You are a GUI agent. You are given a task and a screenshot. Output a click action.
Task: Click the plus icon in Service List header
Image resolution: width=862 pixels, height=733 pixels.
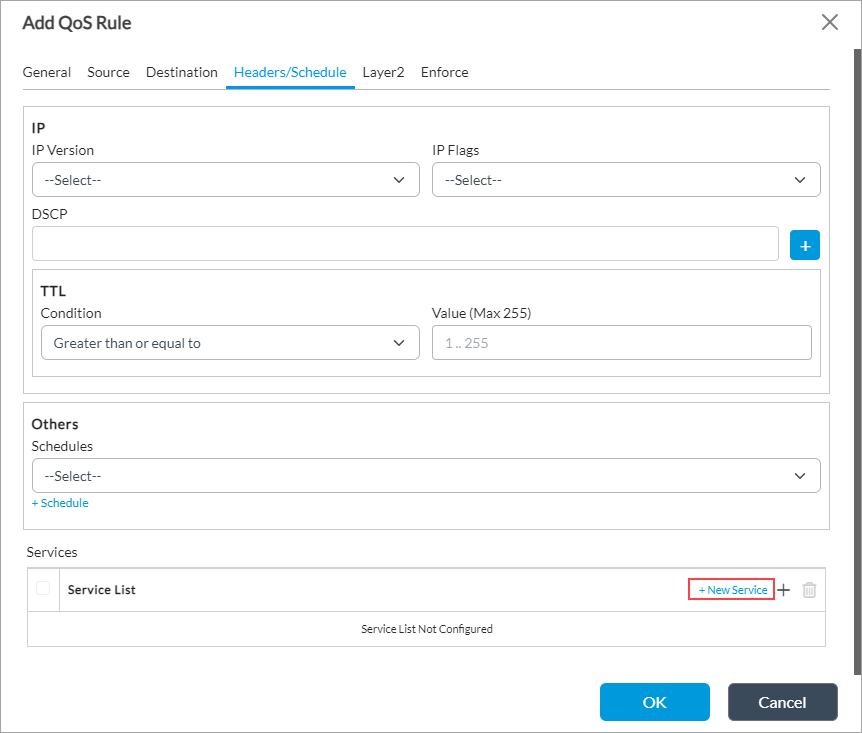(x=784, y=590)
